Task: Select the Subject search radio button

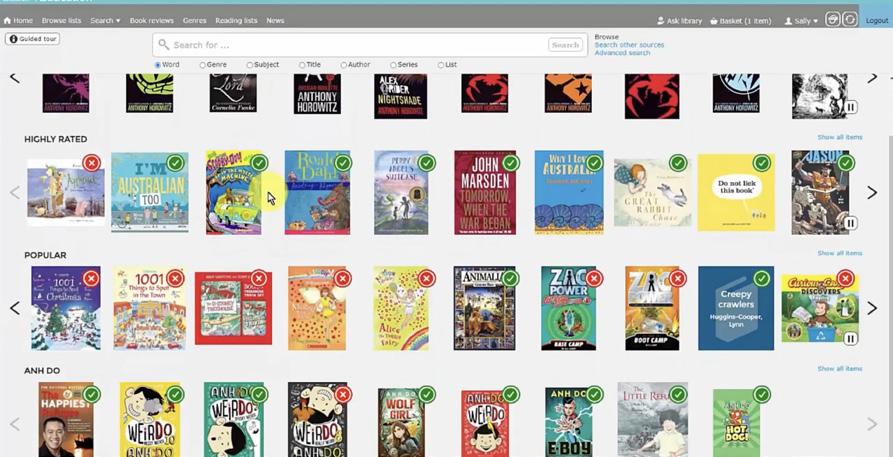Action: [x=249, y=65]
